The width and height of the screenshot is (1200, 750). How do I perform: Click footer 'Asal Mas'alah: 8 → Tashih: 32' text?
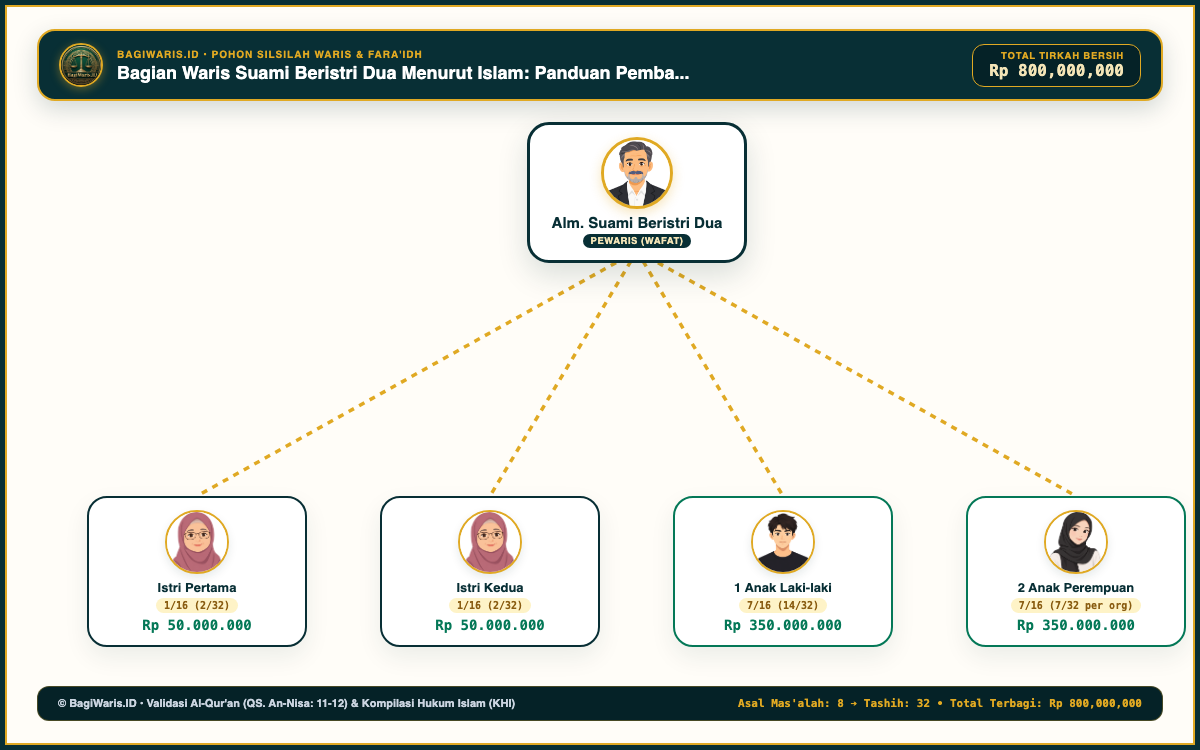point(834,704)
